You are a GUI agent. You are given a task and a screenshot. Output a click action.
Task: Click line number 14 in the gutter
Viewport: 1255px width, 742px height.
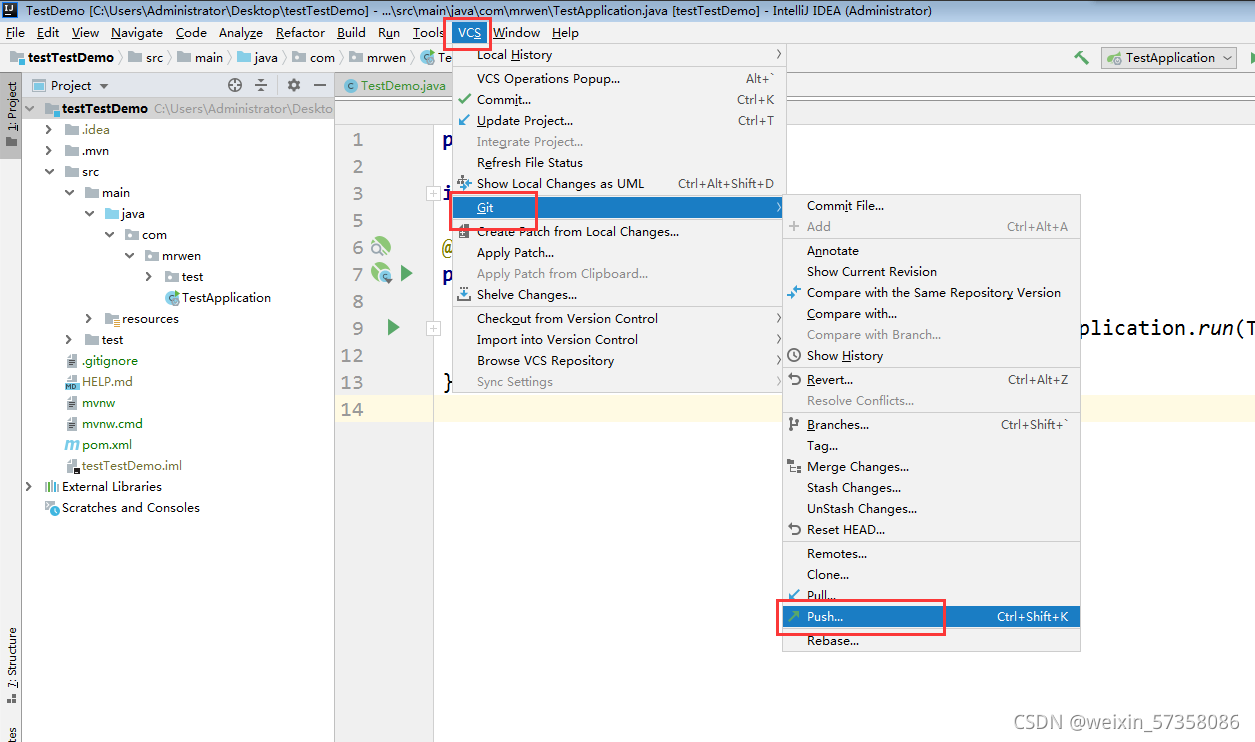click(x=351, y=409)
